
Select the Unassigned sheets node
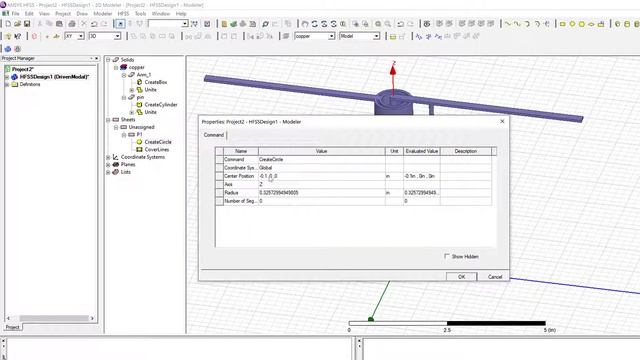pos(141,127)
